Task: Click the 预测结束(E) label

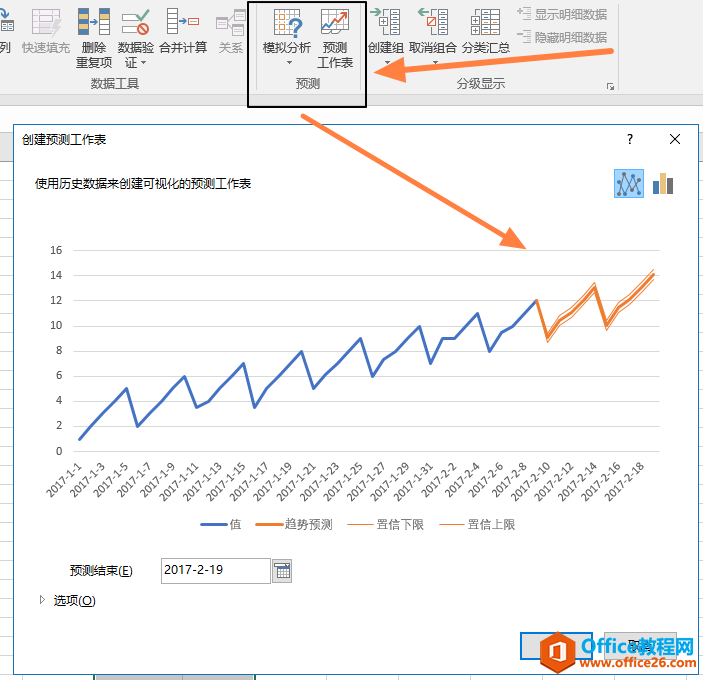Action: click(x=101, y=571)
